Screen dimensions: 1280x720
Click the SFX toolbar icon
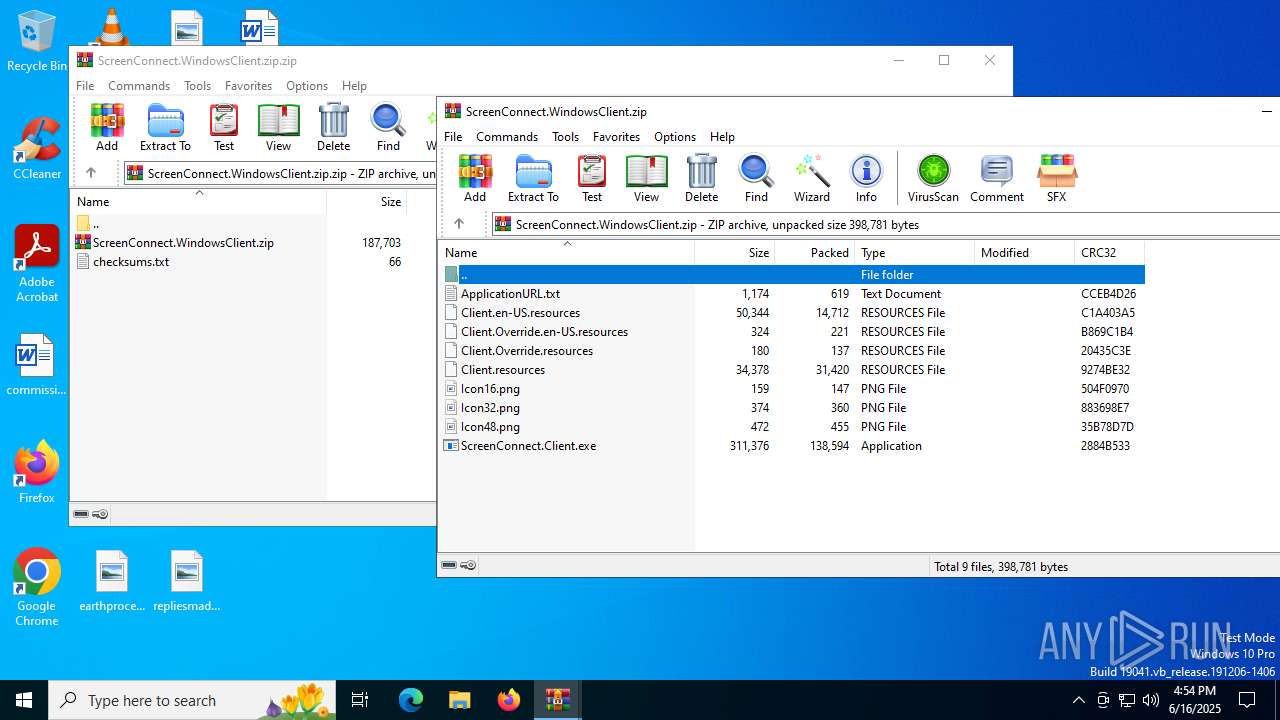point(1056,179)
